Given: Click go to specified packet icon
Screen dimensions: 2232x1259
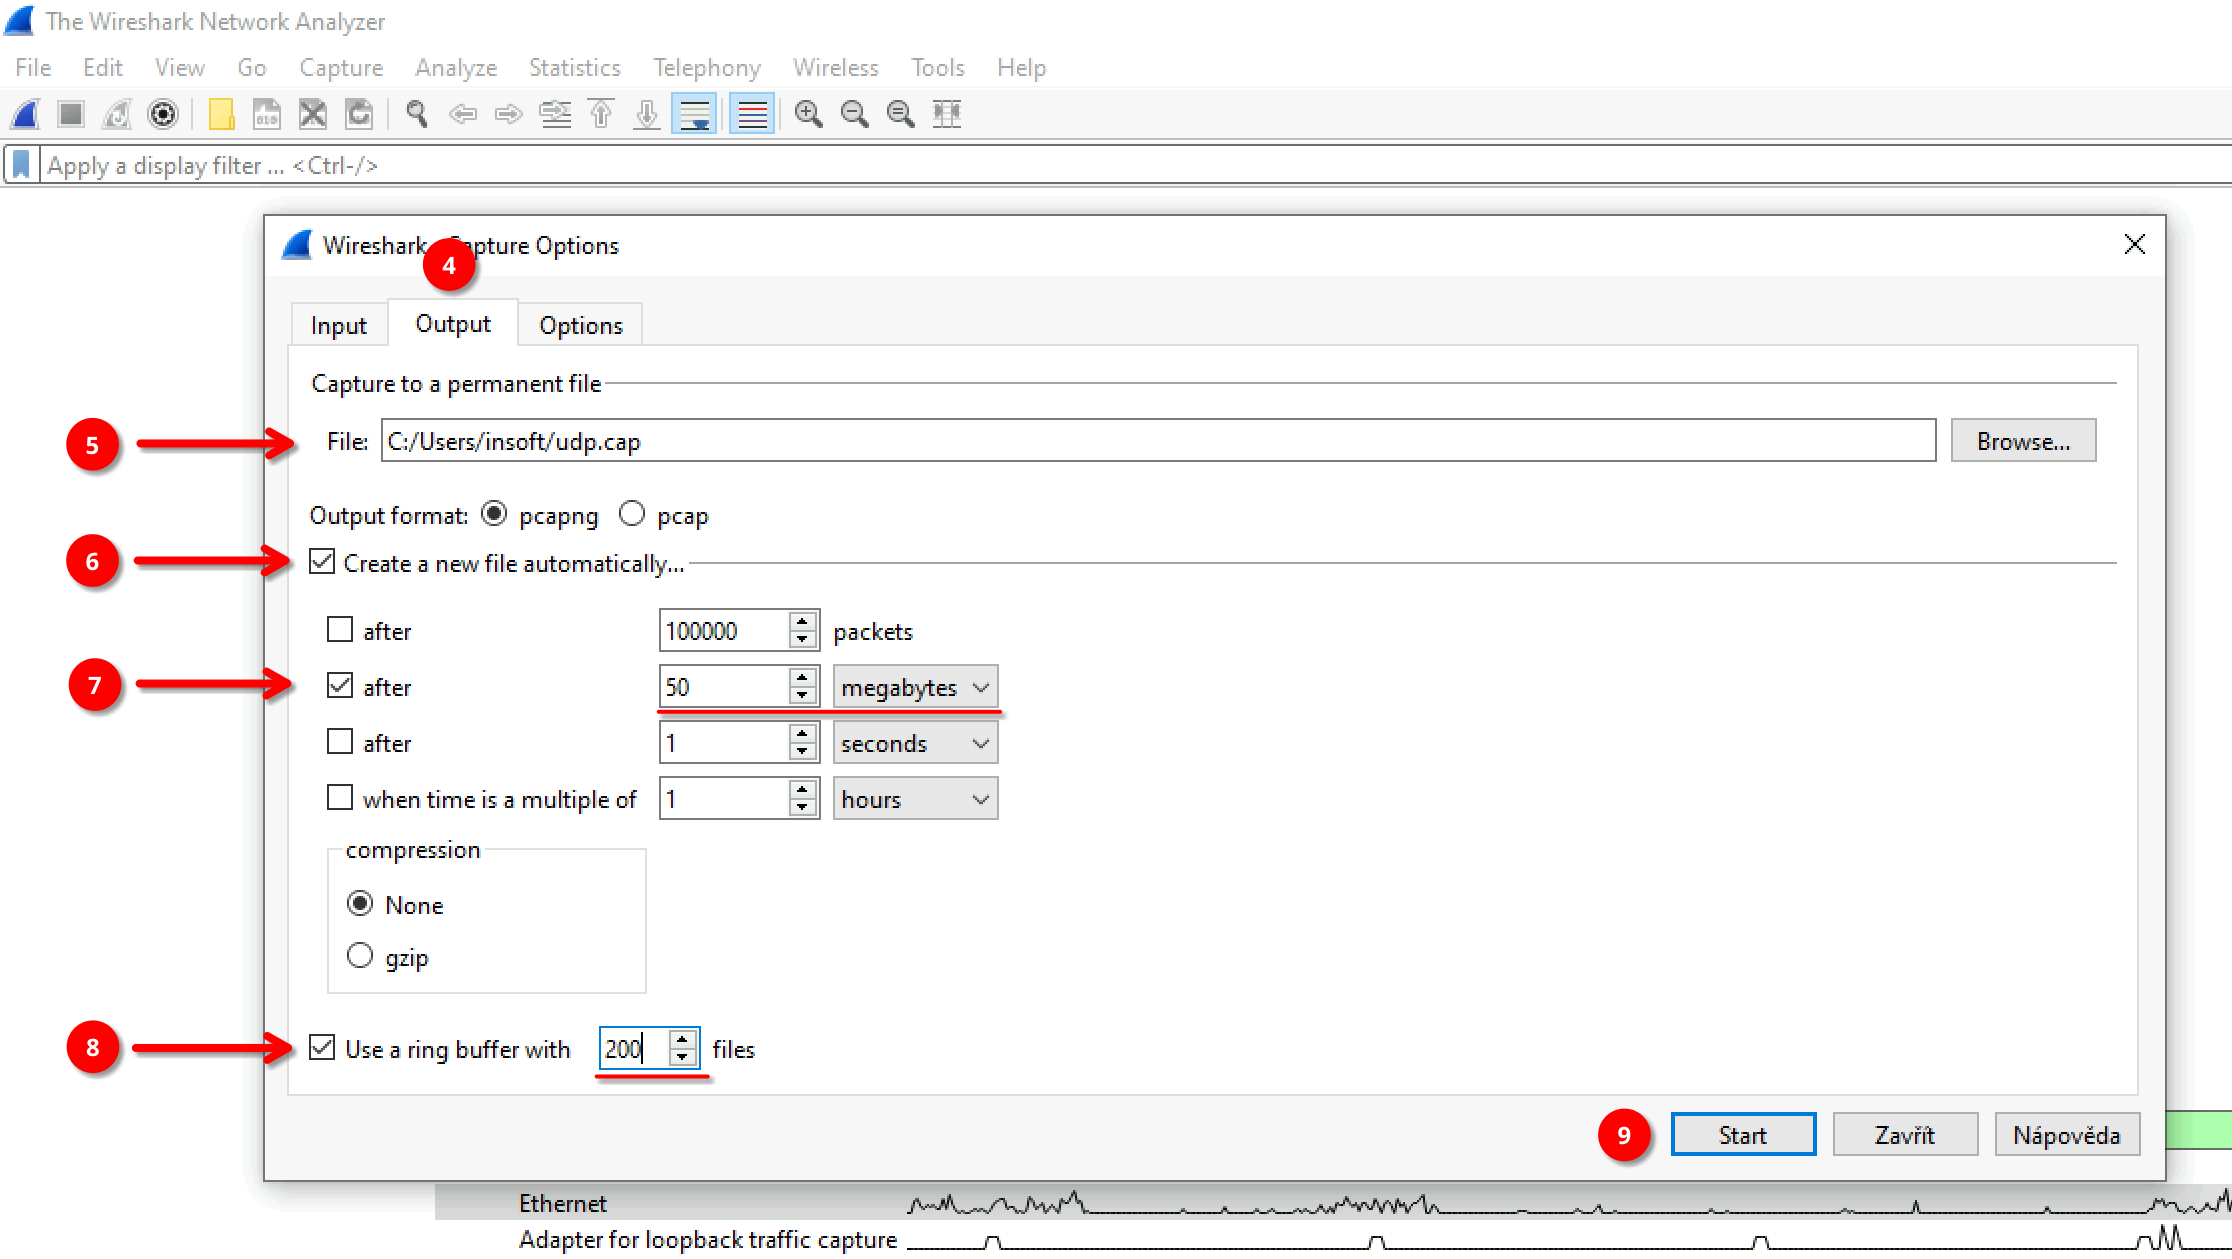Looking at the screenshot, I should pyautogui.click(x=555, y=114).
